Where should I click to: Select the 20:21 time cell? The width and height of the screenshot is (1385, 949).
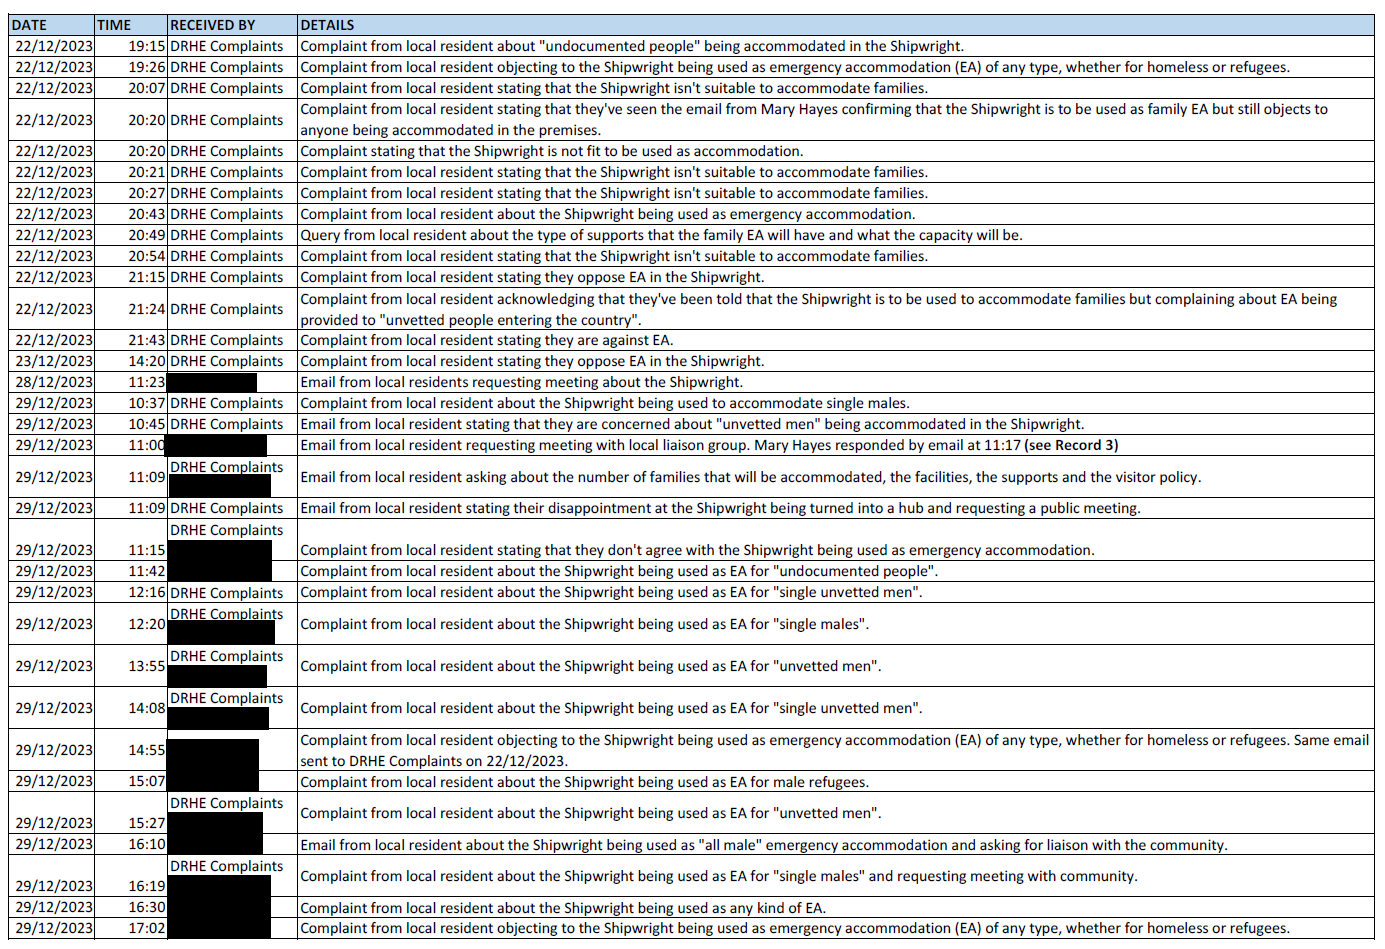[130, 172]
